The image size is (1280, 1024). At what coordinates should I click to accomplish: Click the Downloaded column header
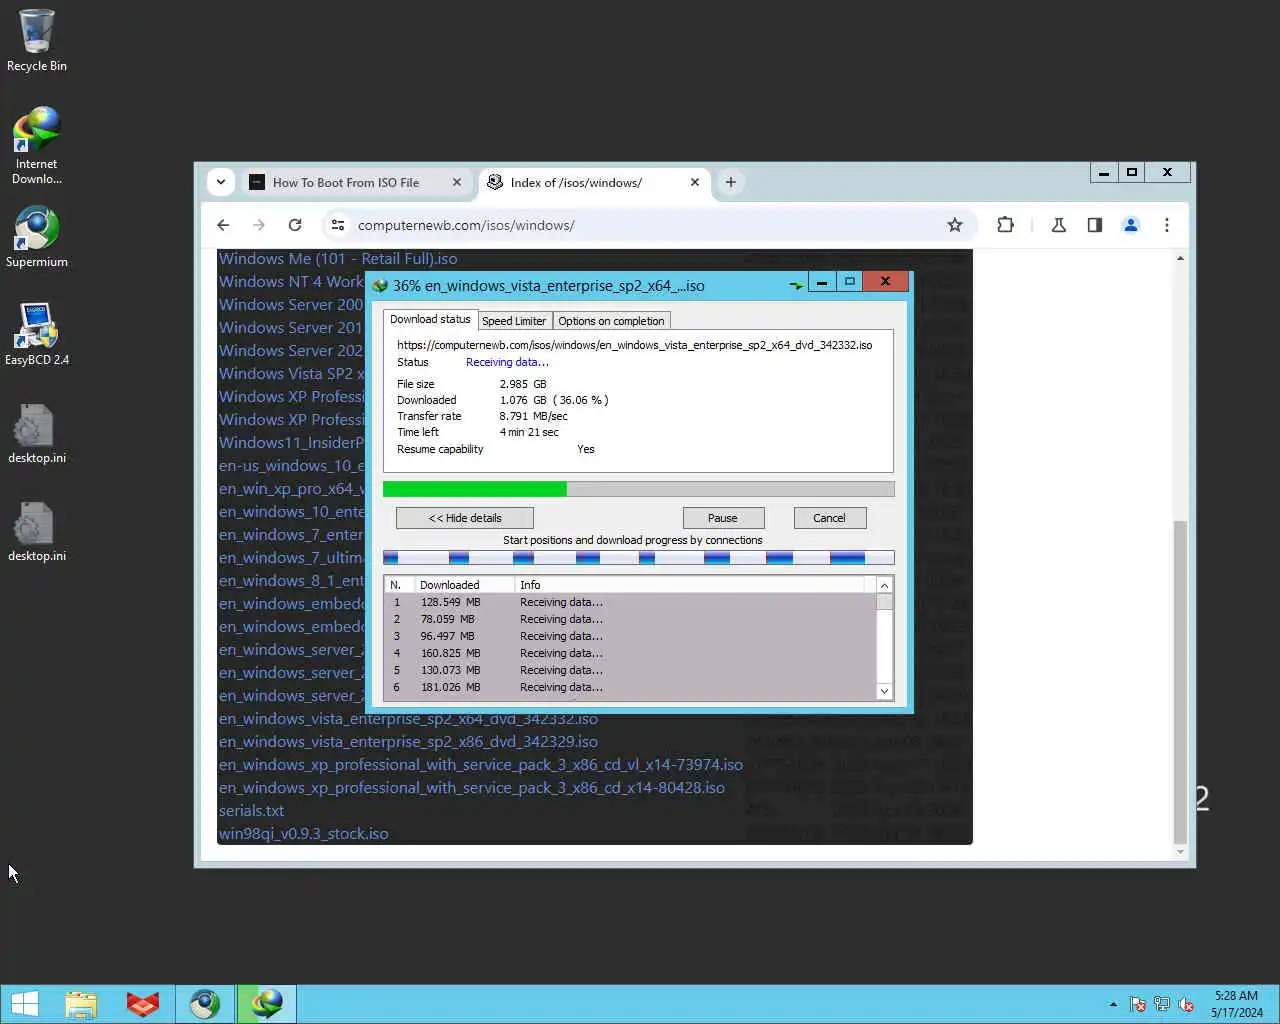(x=464, y=585)
